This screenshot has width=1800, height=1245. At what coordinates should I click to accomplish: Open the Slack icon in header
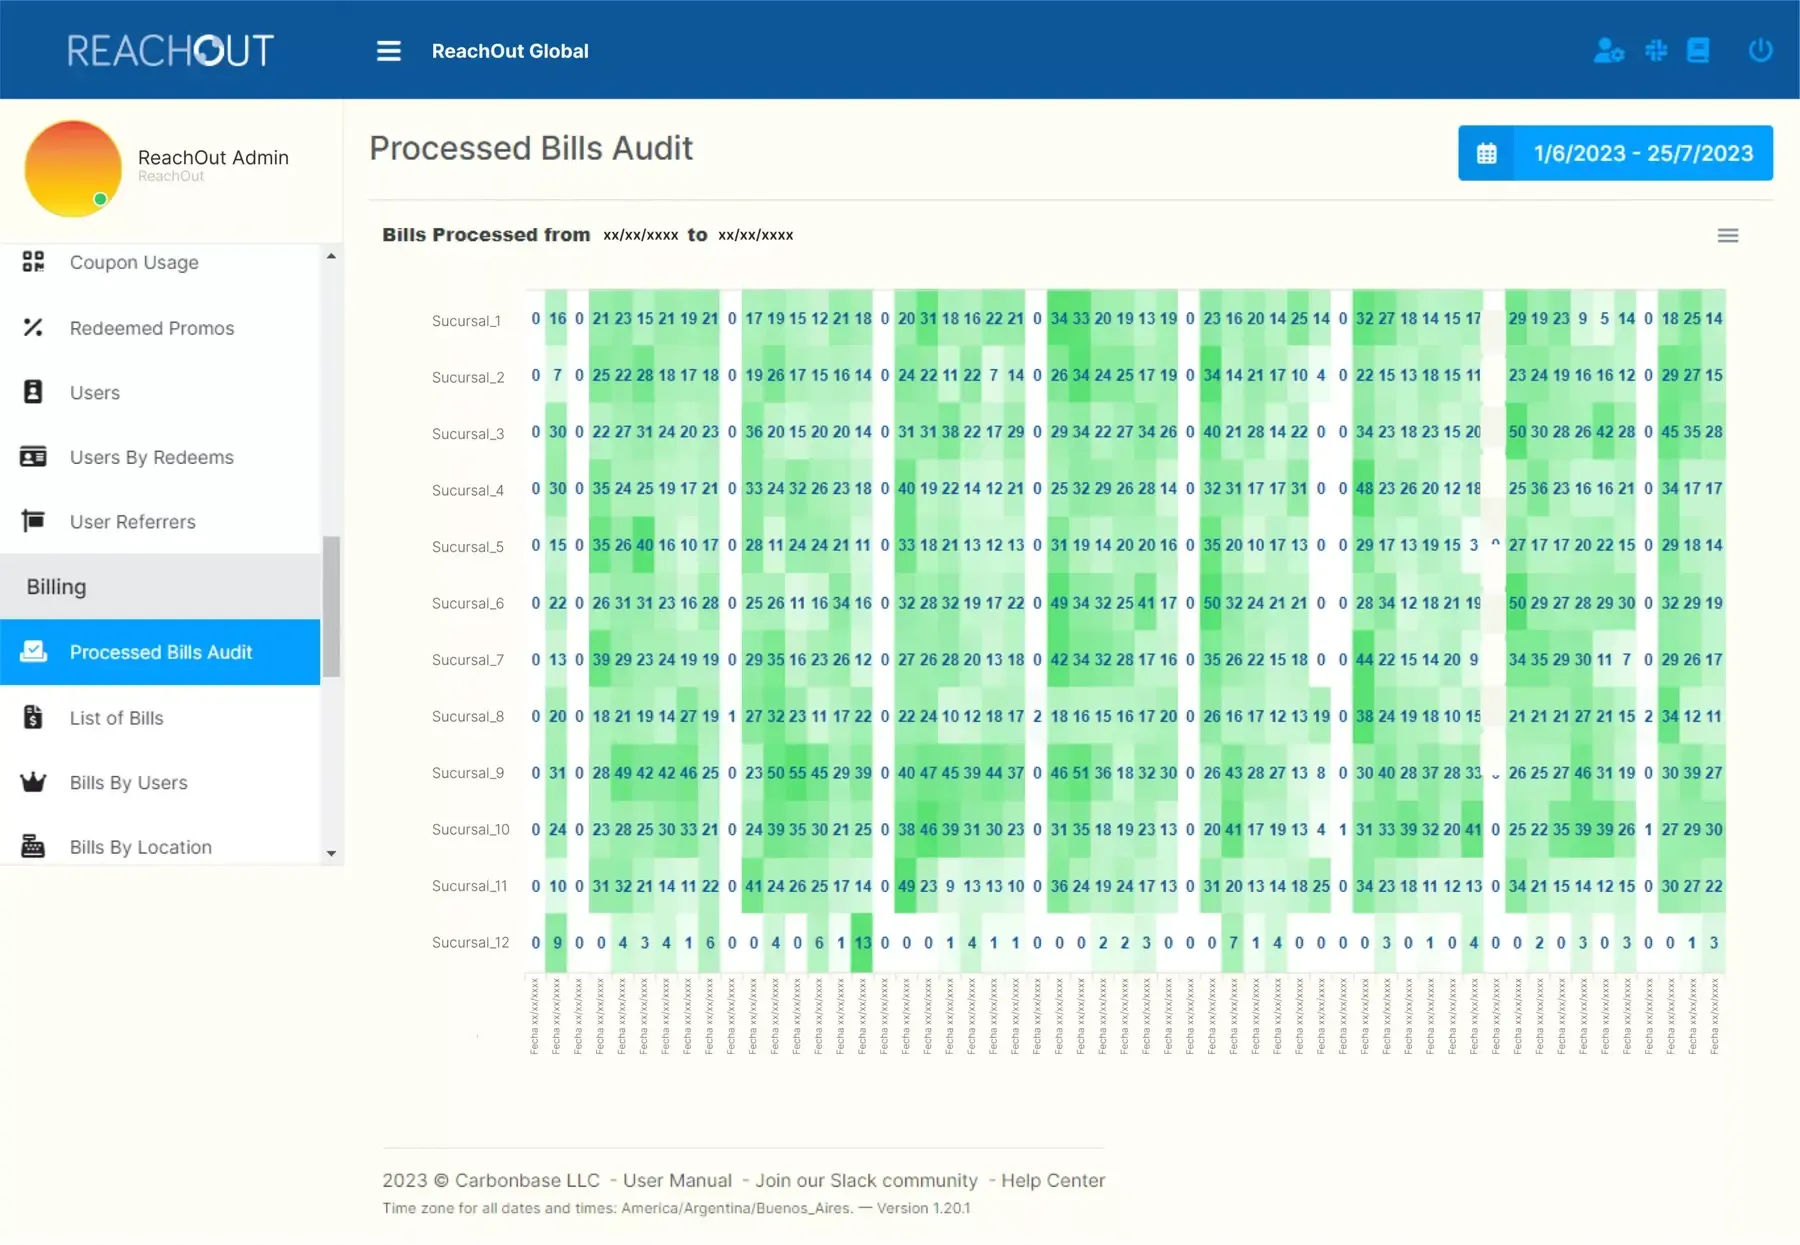(1656, 50)
